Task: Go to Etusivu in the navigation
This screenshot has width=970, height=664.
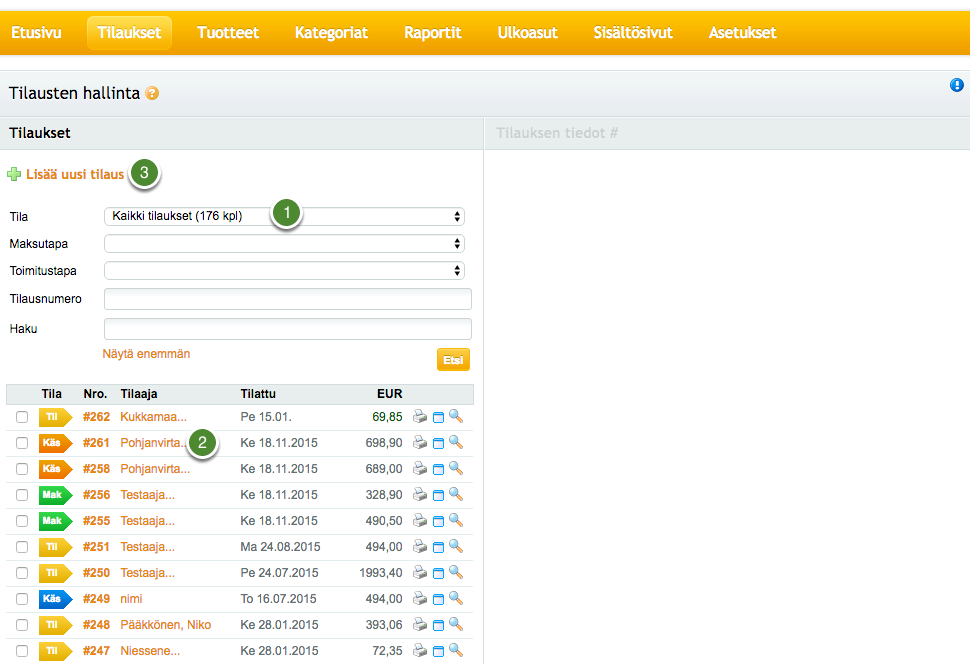Action: [x=36, y=33]
